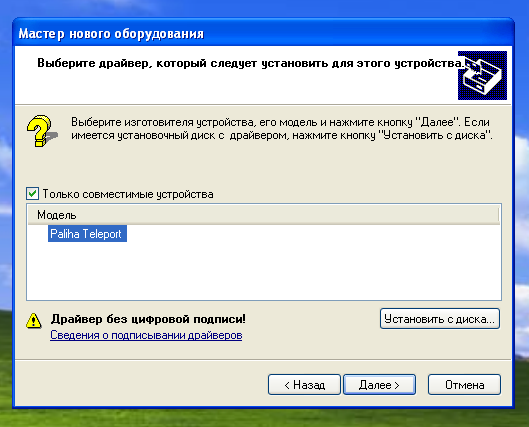Viewport: 529px width, 427px height.
Task: Click the yellow question mark icon
Action: (x=41, y=131)
